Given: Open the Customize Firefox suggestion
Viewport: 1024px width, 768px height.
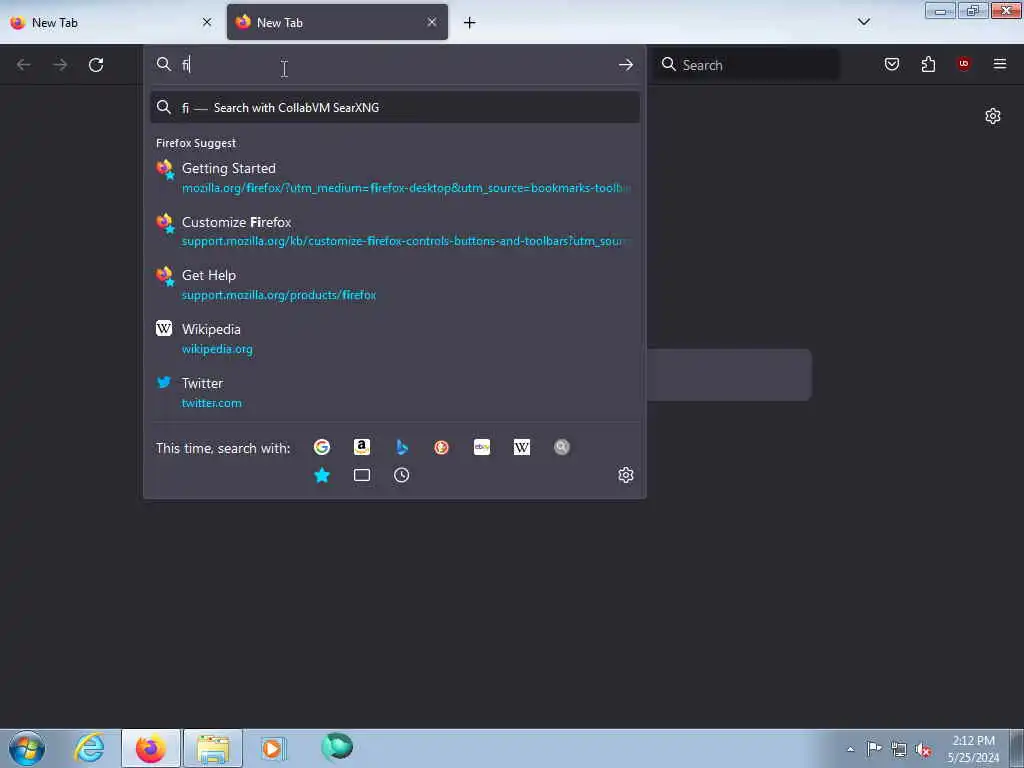Looking at the screenshot, I should click(394, 231).
